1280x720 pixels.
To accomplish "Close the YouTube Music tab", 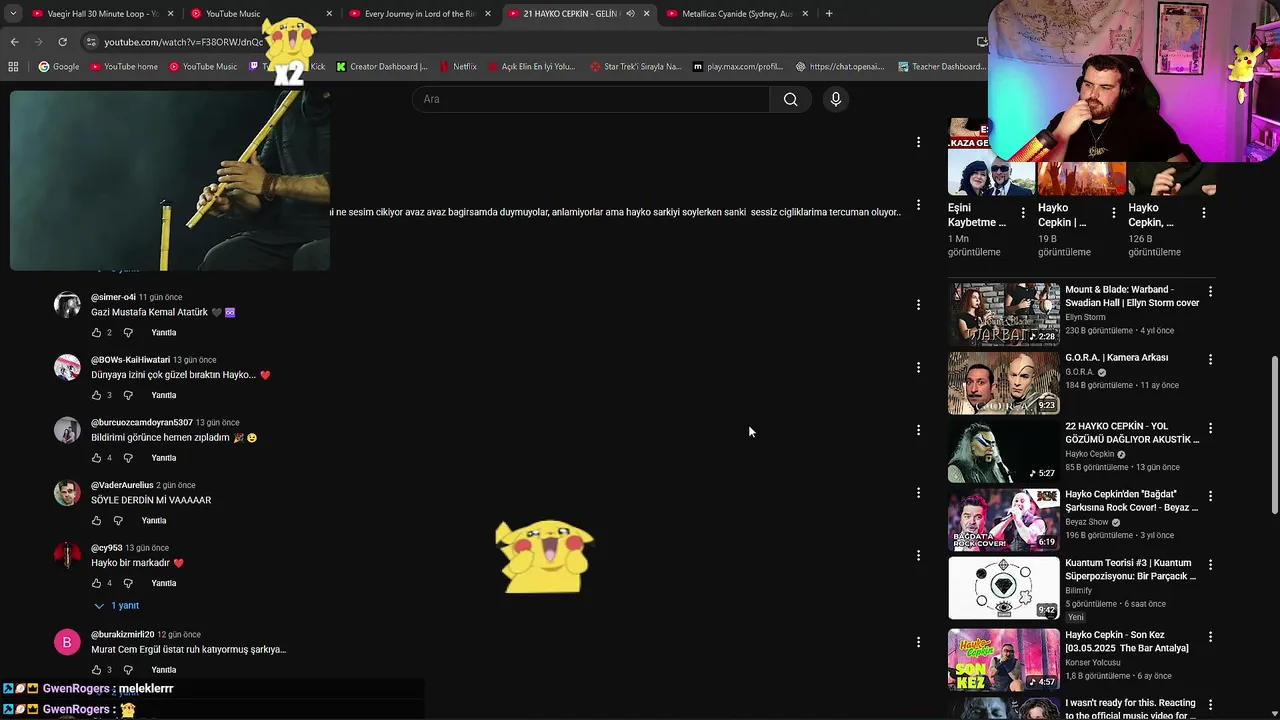I will (329, 14).
